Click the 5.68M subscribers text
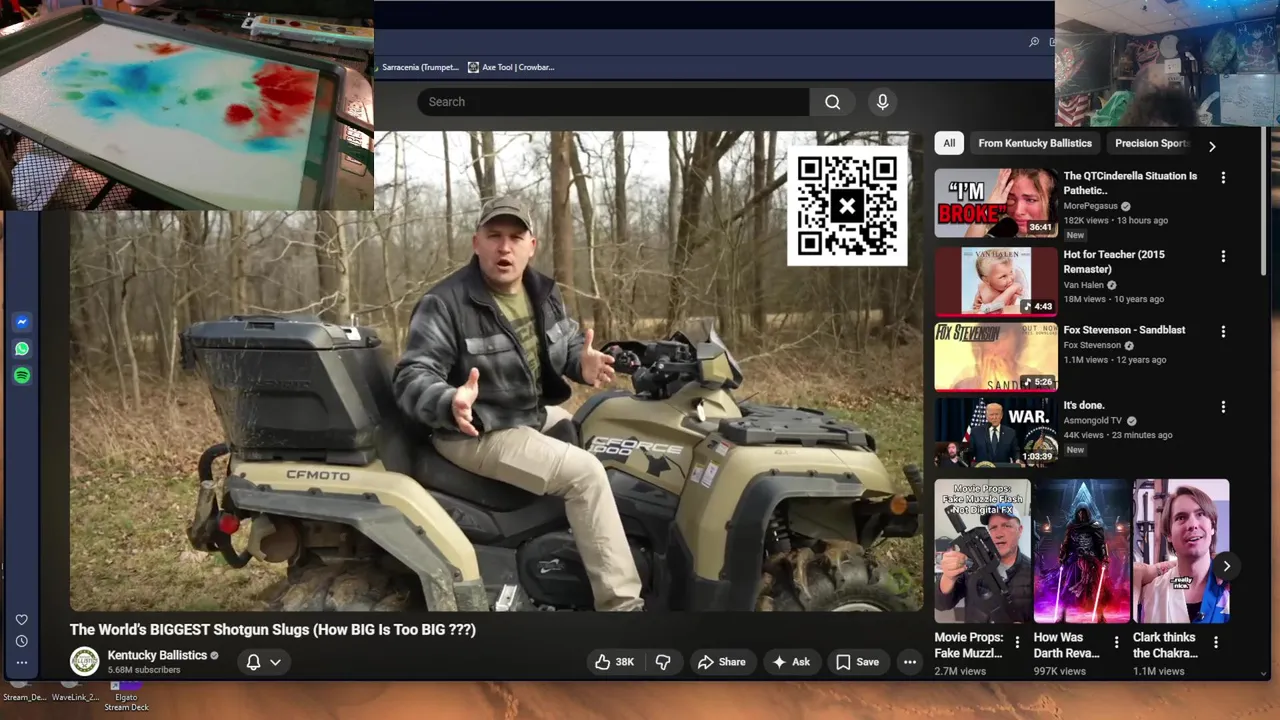Screen dimensions: 1280x720 tap(144, 670)
